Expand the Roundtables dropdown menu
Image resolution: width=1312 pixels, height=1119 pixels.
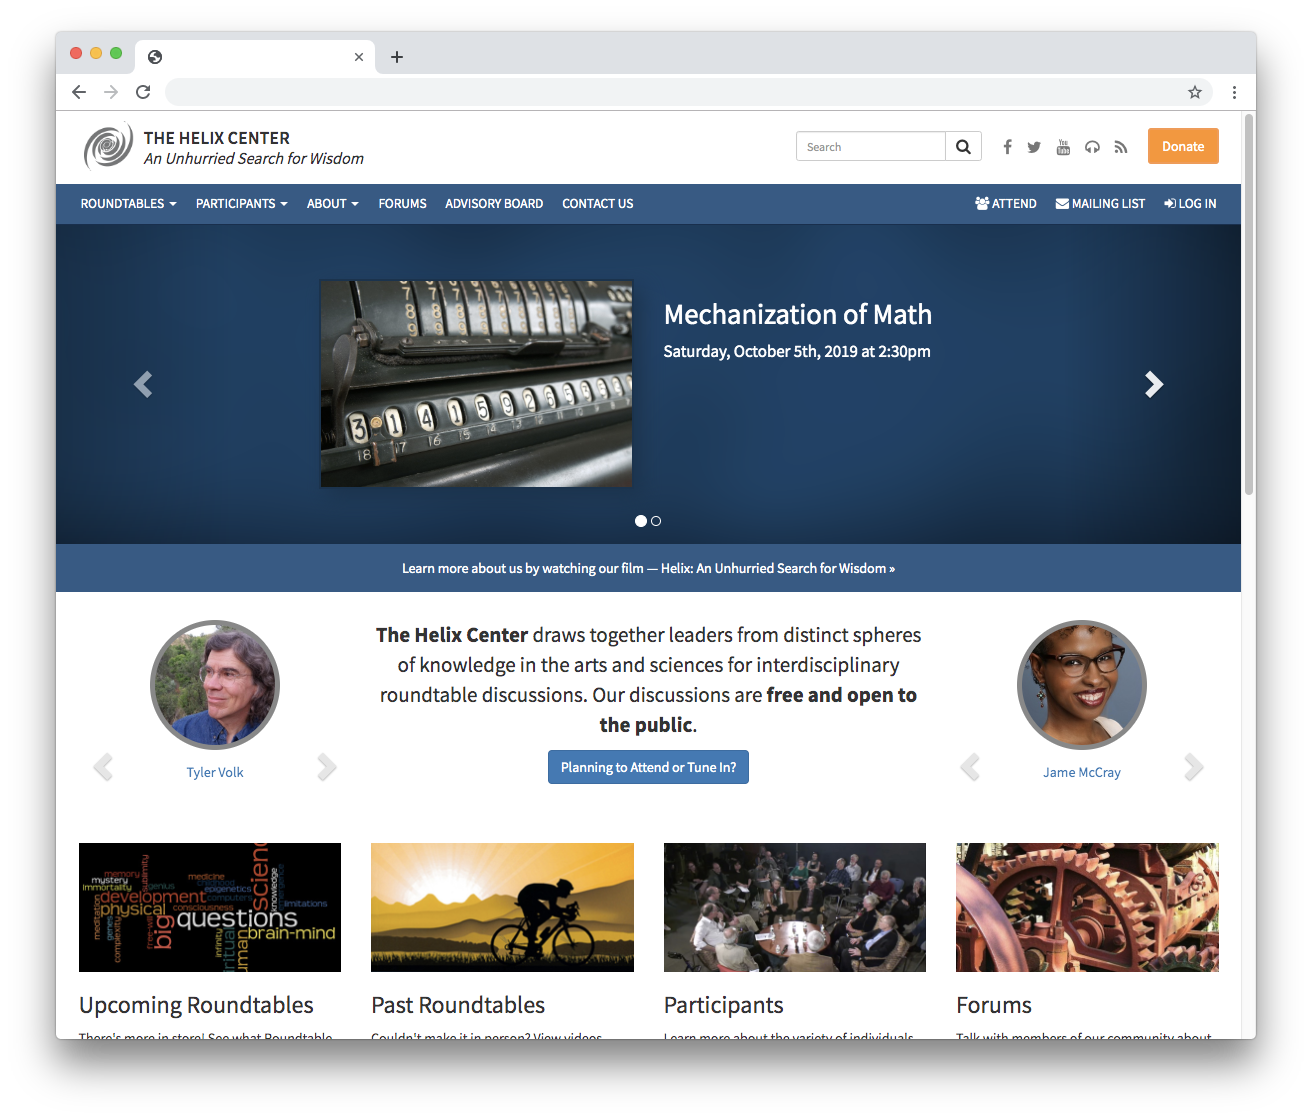tap(128, 204)
